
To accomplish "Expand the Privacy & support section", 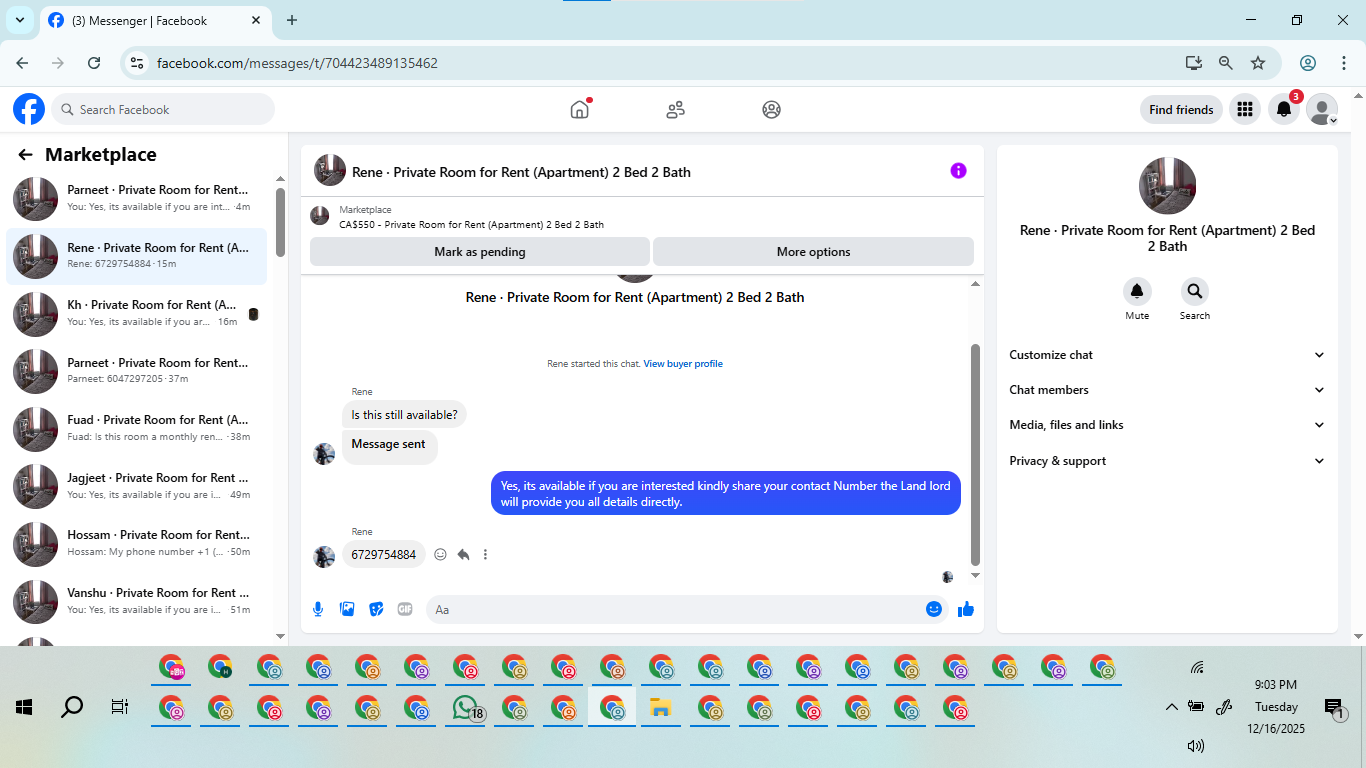I will (x=1167, y=461).
